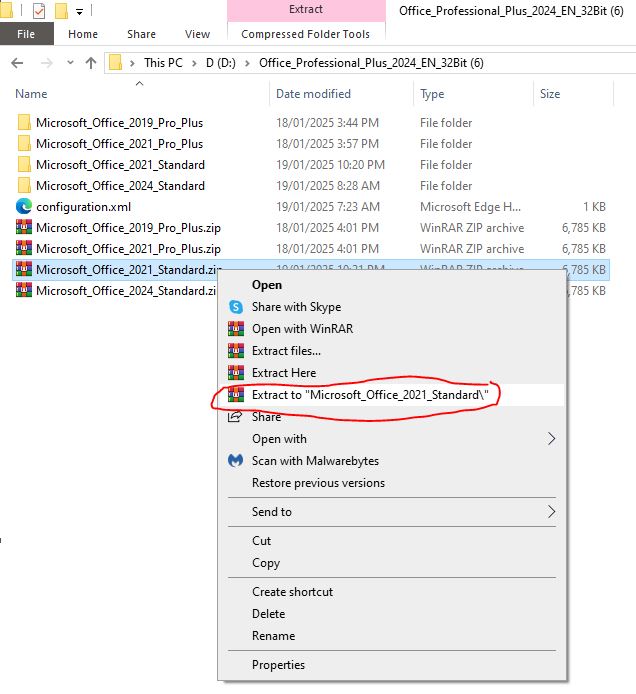Click WinRAR icon next to Extract Here
Screen dimensions: 636x694
point(236,373)
